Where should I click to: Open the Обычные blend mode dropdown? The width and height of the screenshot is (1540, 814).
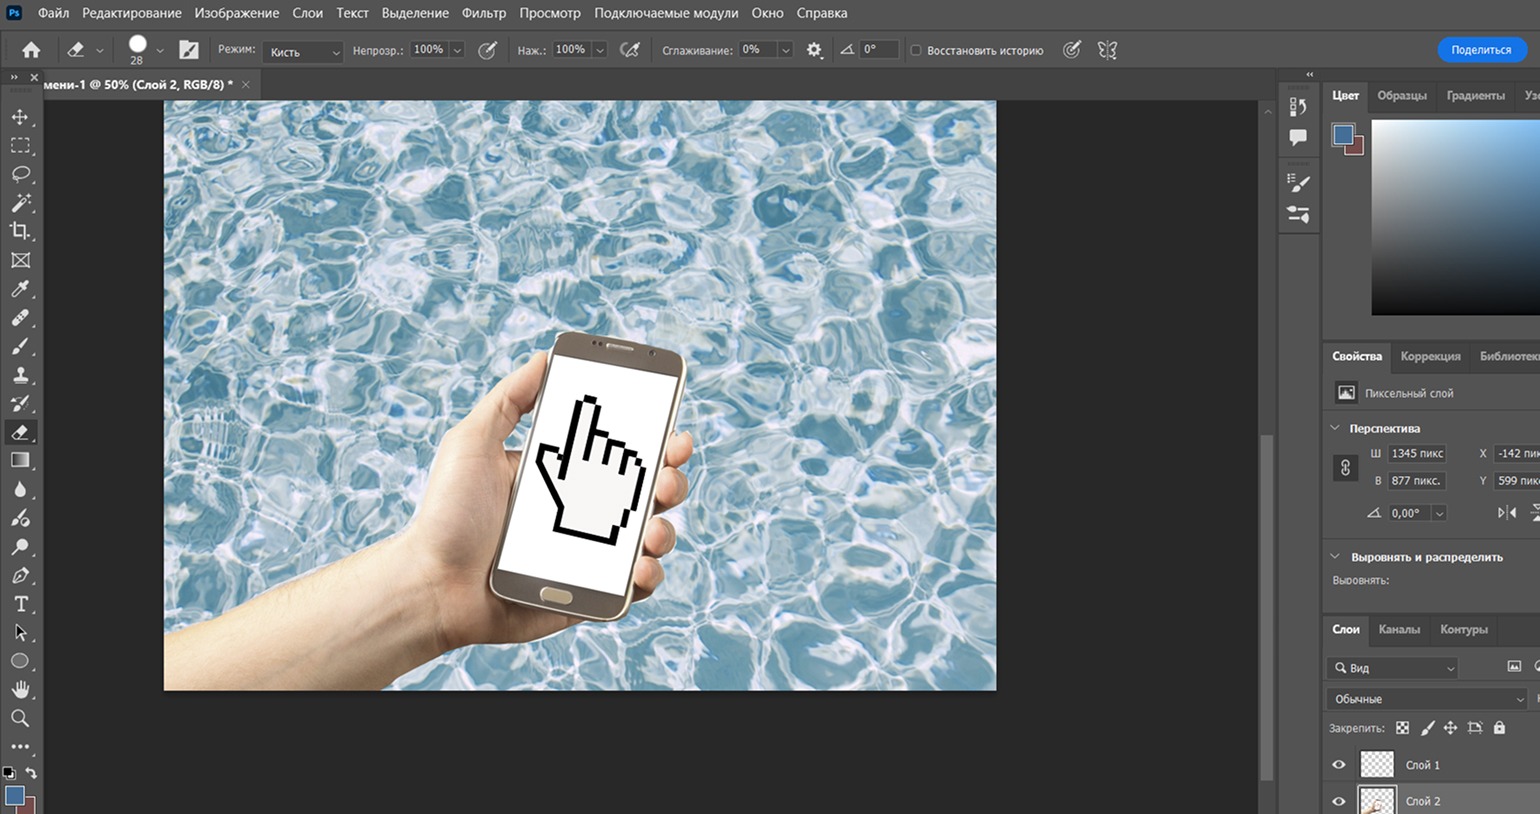[1428, 699]
